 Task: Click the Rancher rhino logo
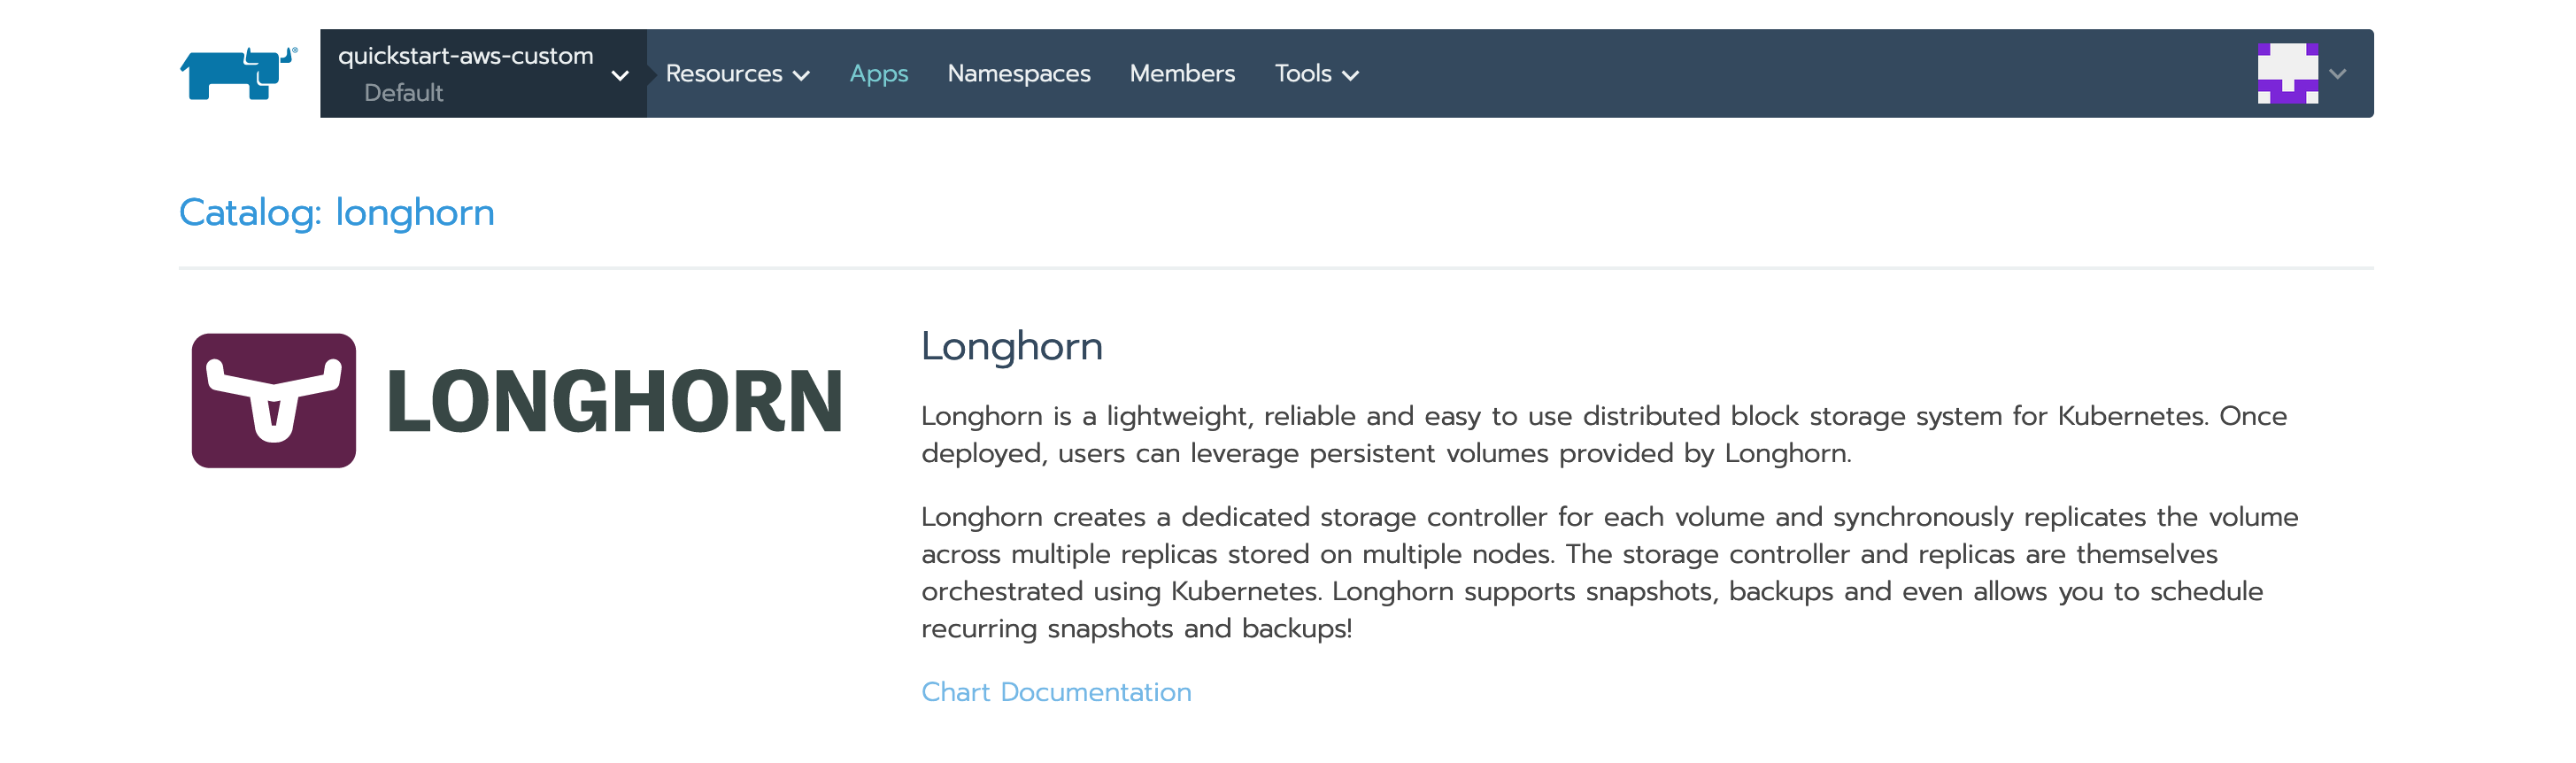tap(237, 73)
